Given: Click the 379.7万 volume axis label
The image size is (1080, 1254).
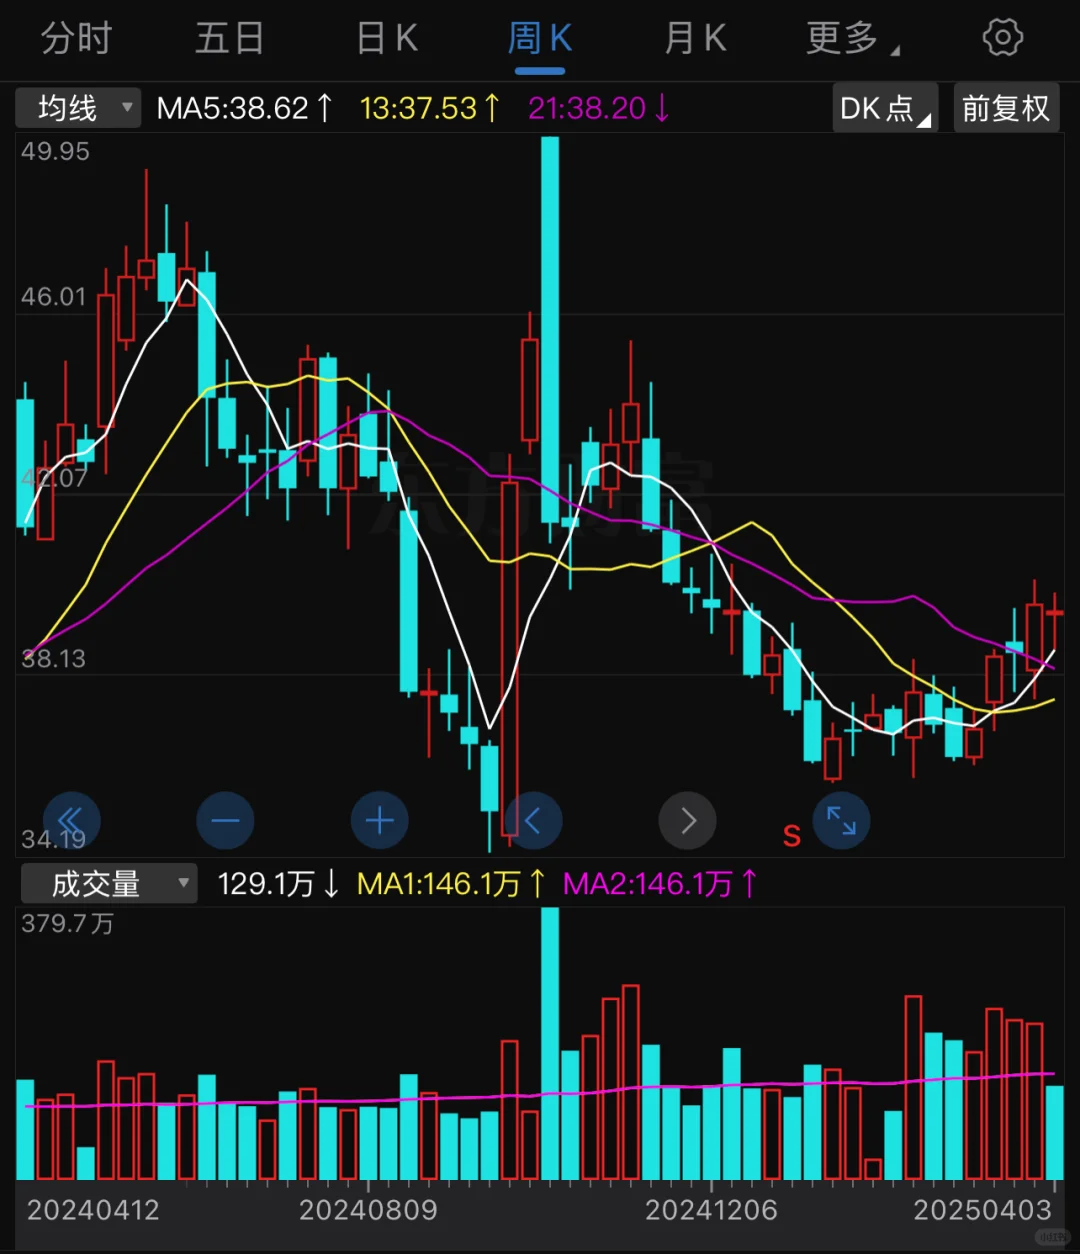Looking at the screenshot, I should tap(67, 923).
